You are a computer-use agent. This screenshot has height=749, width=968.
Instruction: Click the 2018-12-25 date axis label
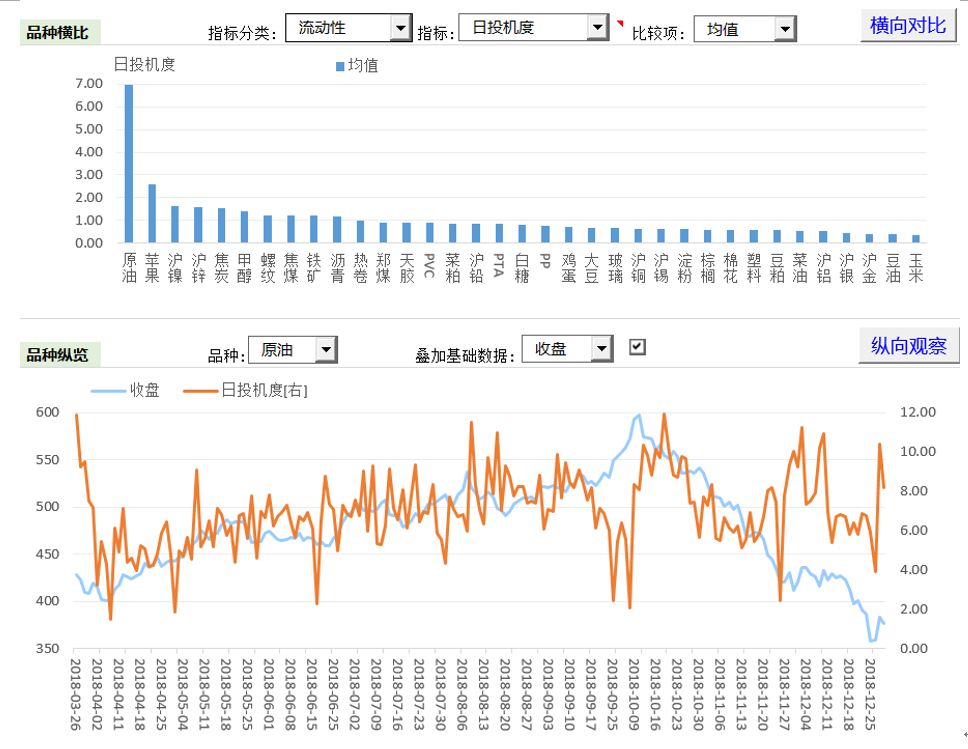[871, 698]
